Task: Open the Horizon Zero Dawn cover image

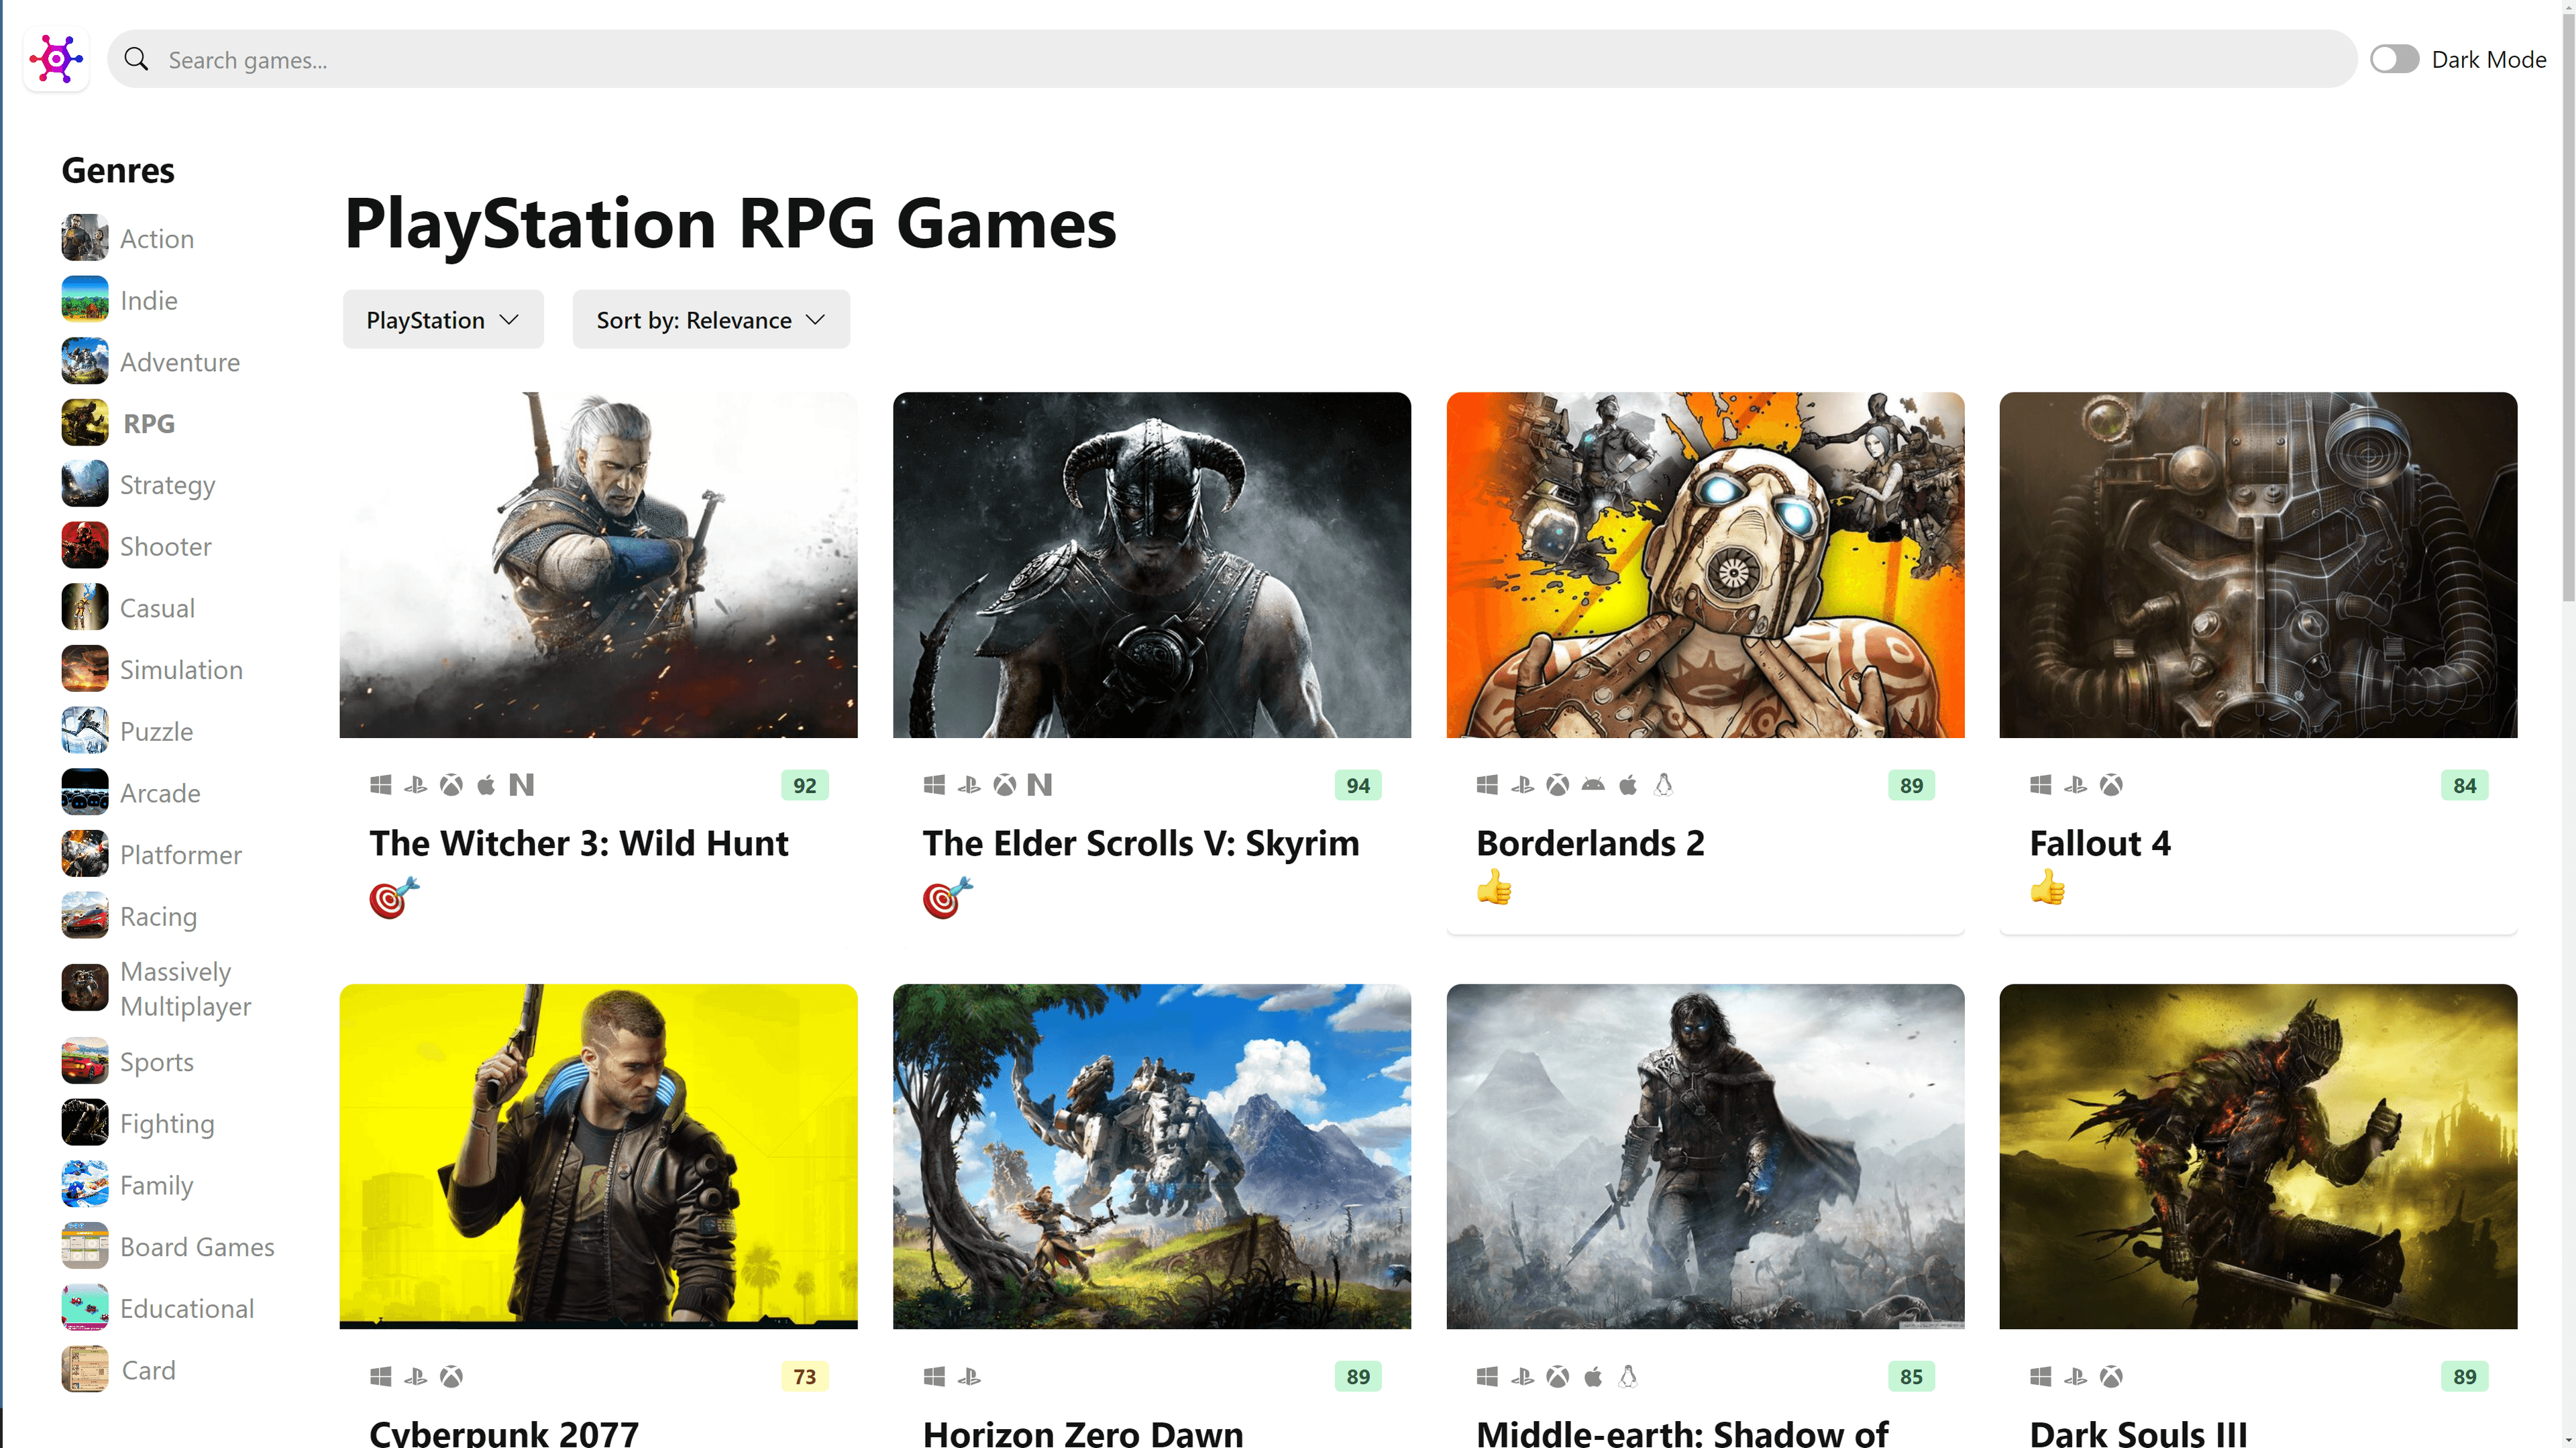Action: tap(1151, 1156)
